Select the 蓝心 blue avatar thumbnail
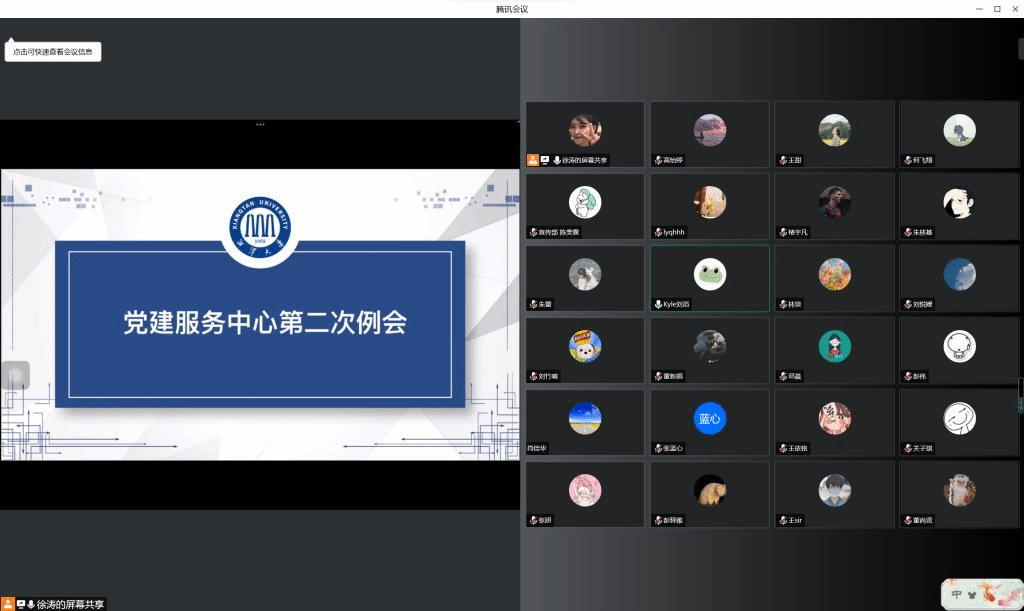 click(x=710, y=418)
